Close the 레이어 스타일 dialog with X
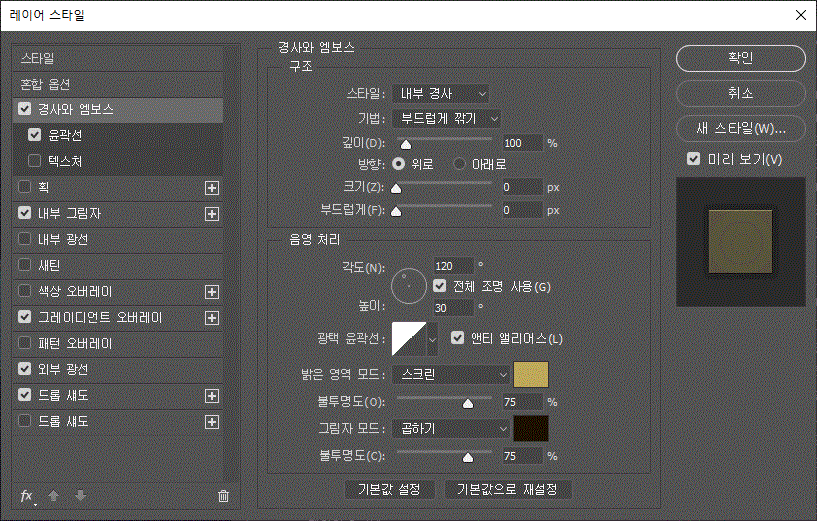Viewport: 817px width, 521px height. [x=801, y=15]
